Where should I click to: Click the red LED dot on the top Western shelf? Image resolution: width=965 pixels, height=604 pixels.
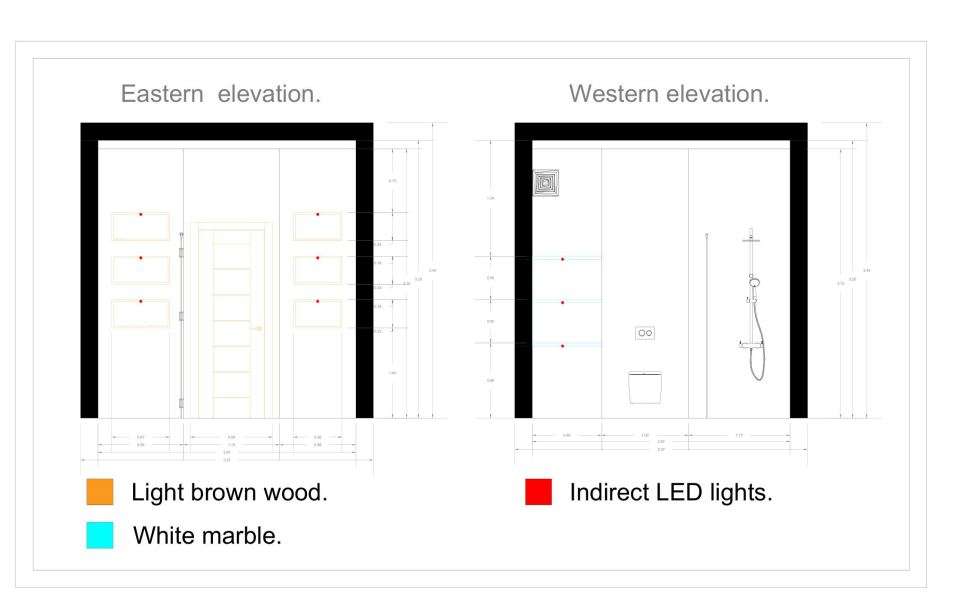pyautogui.click(x=563, y=259)
